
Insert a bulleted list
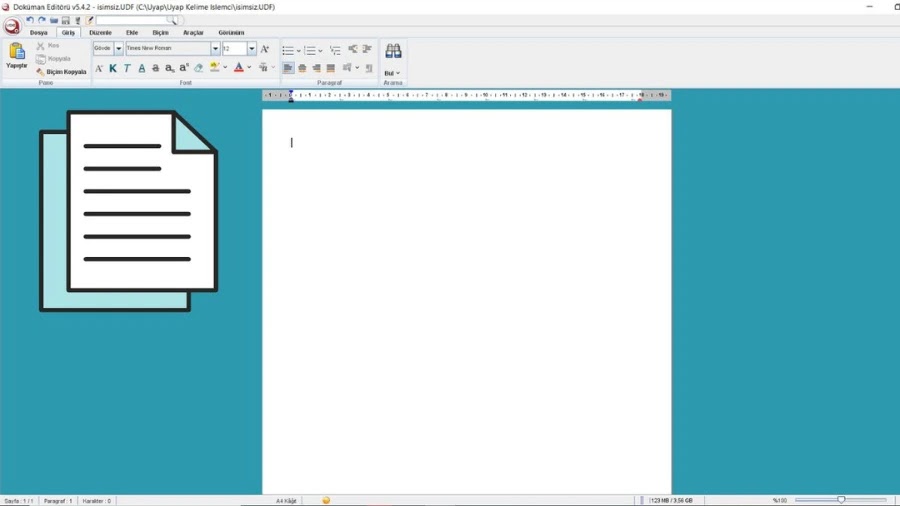(x=288, y=50)
